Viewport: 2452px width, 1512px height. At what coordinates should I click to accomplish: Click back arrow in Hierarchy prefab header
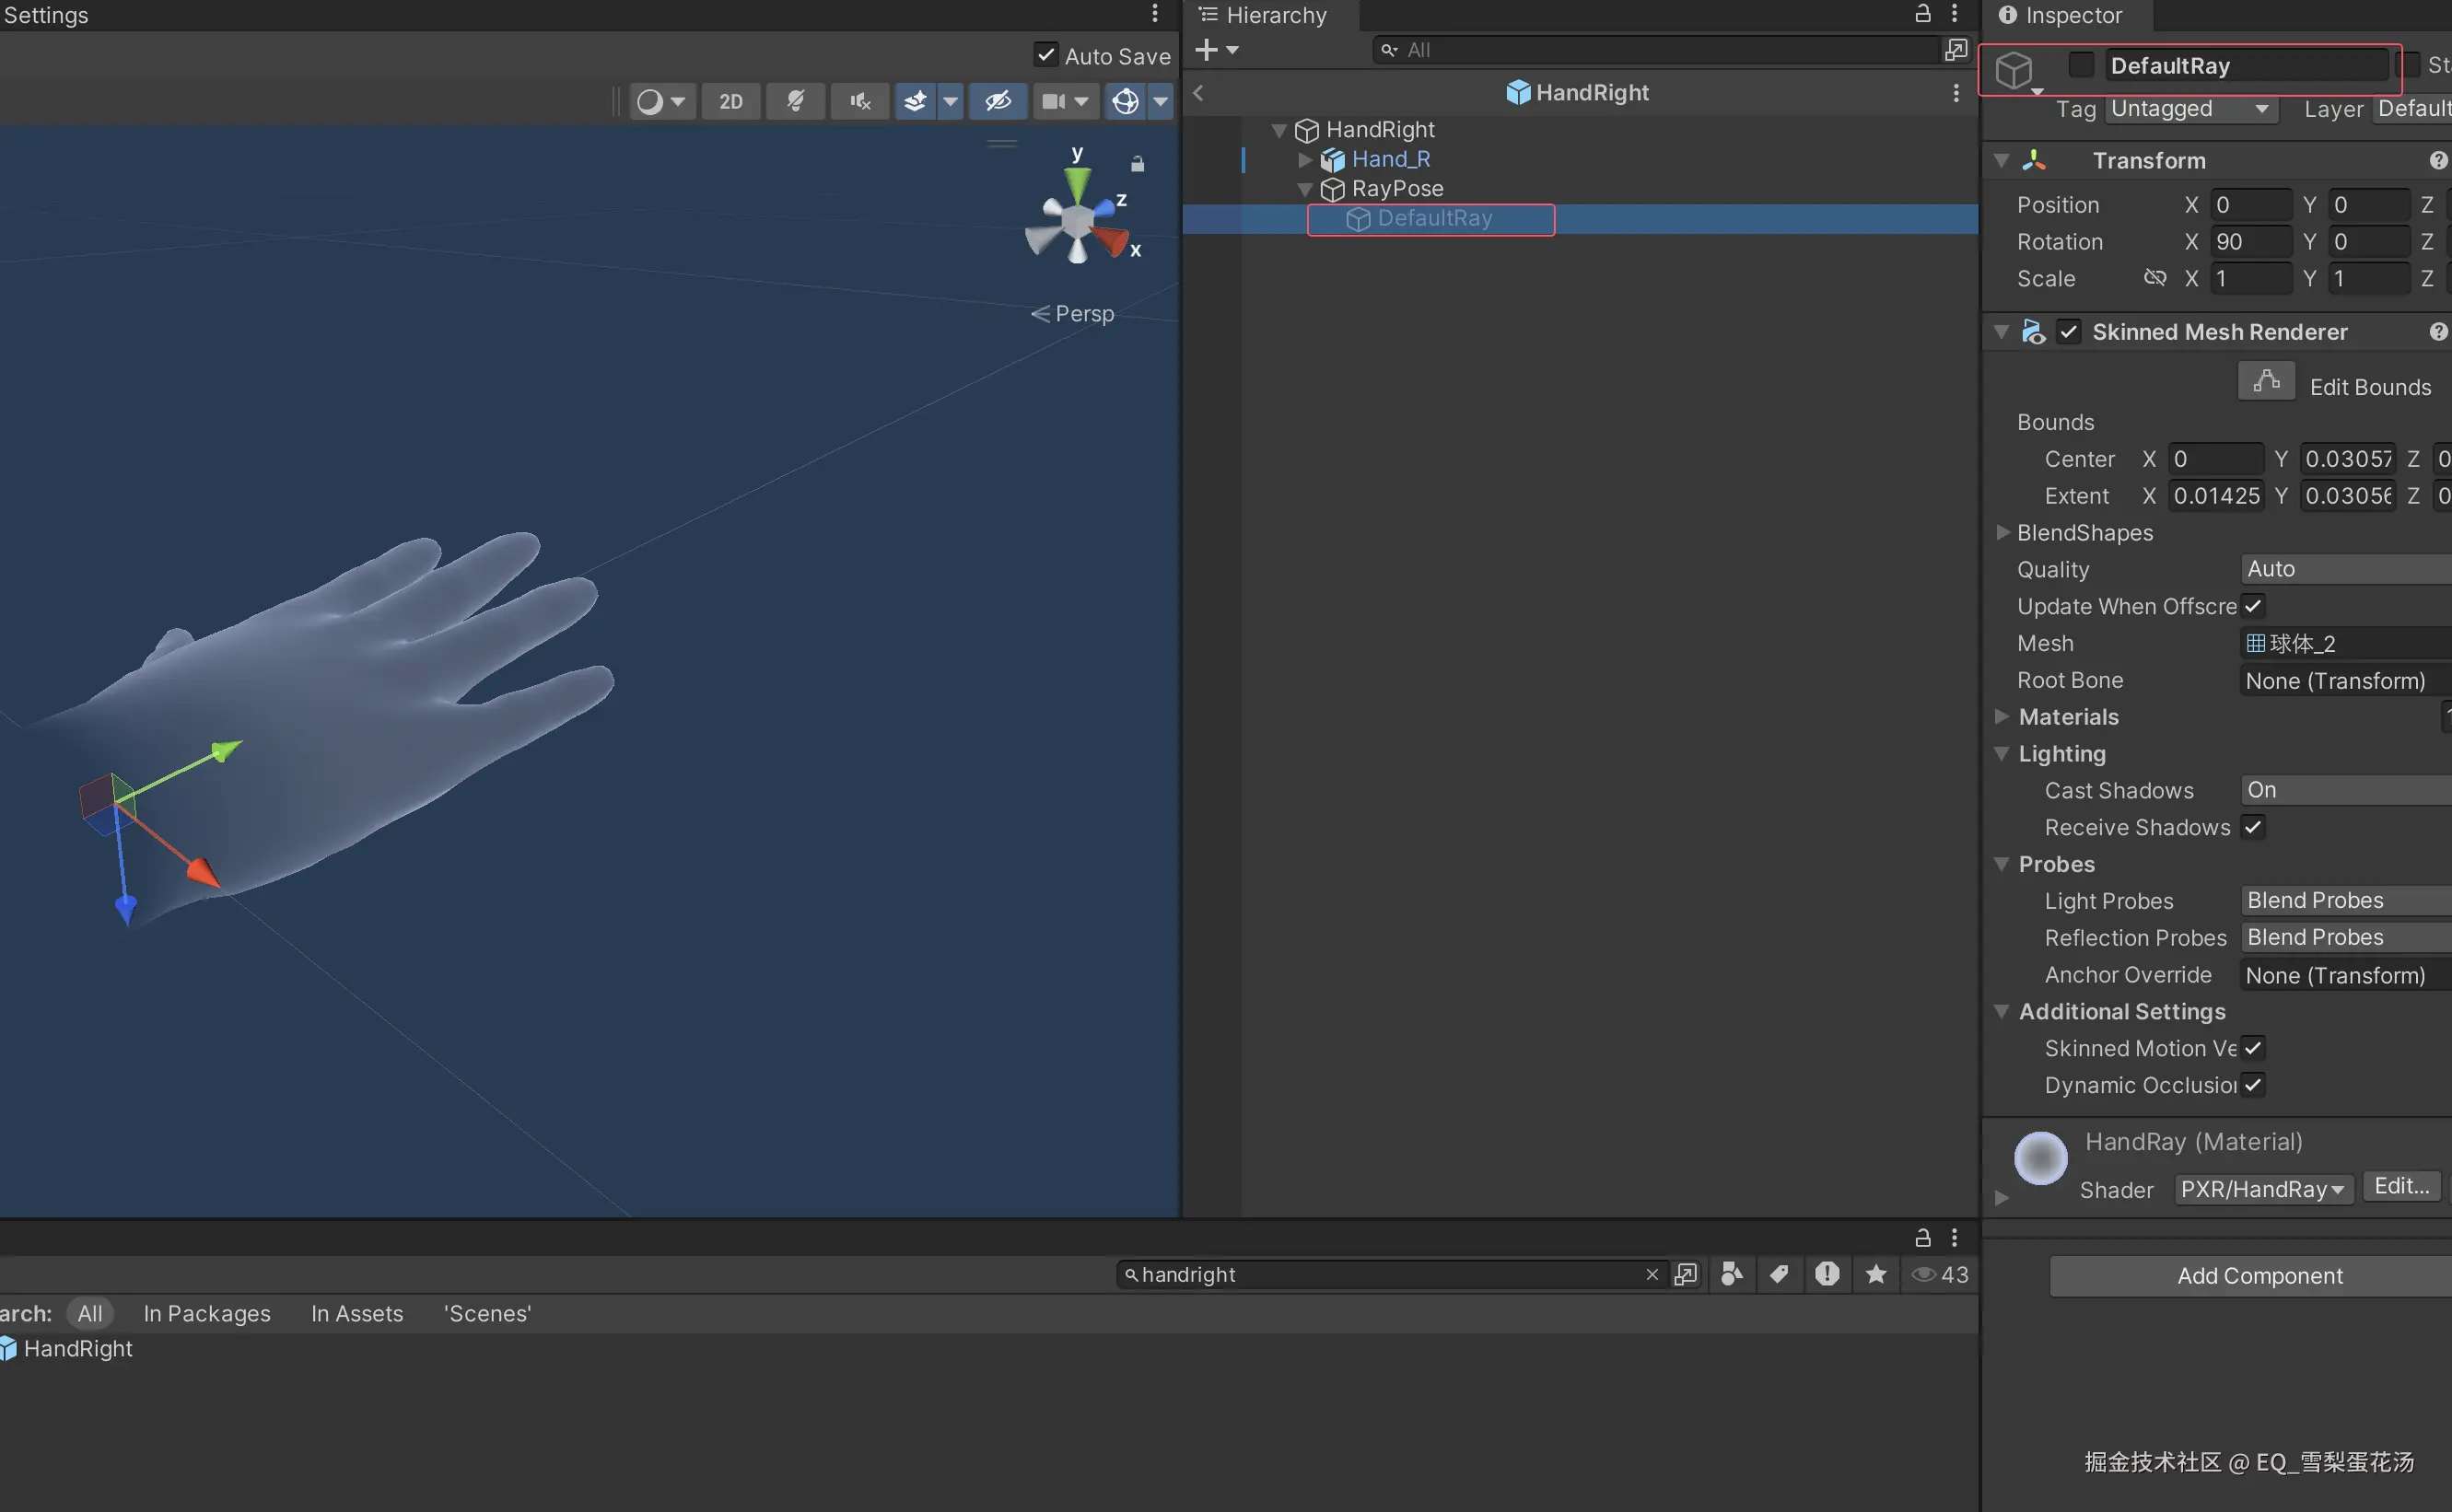click(1198, 93)
